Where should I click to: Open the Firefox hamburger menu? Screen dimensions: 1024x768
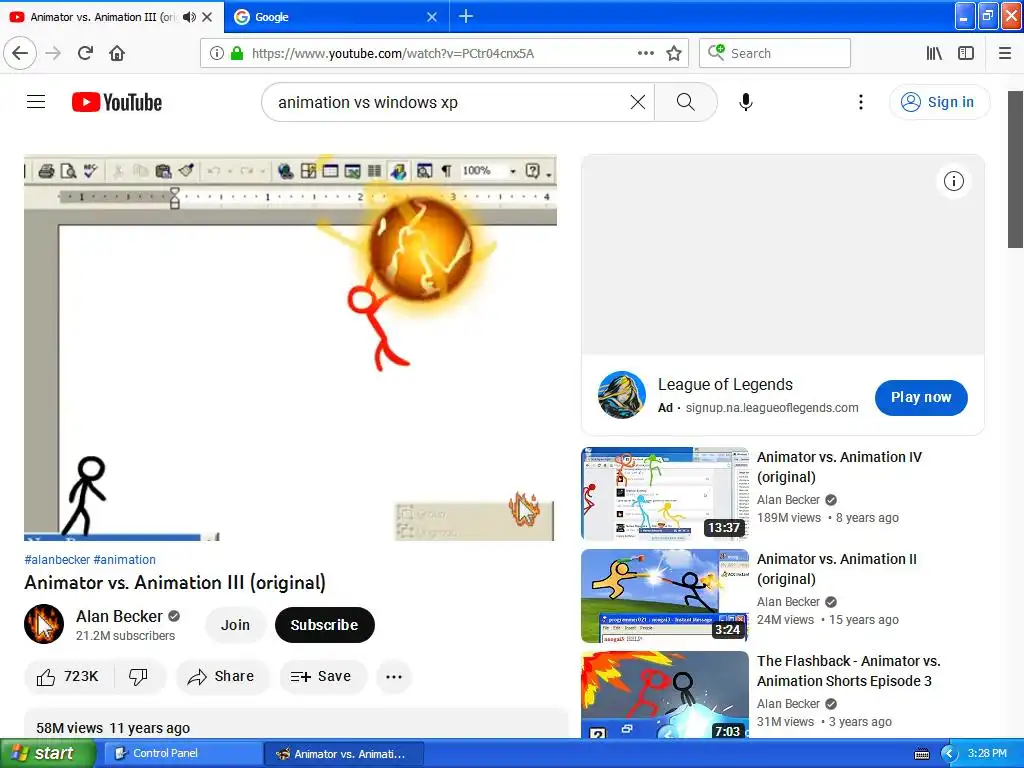click(1005, 53)
